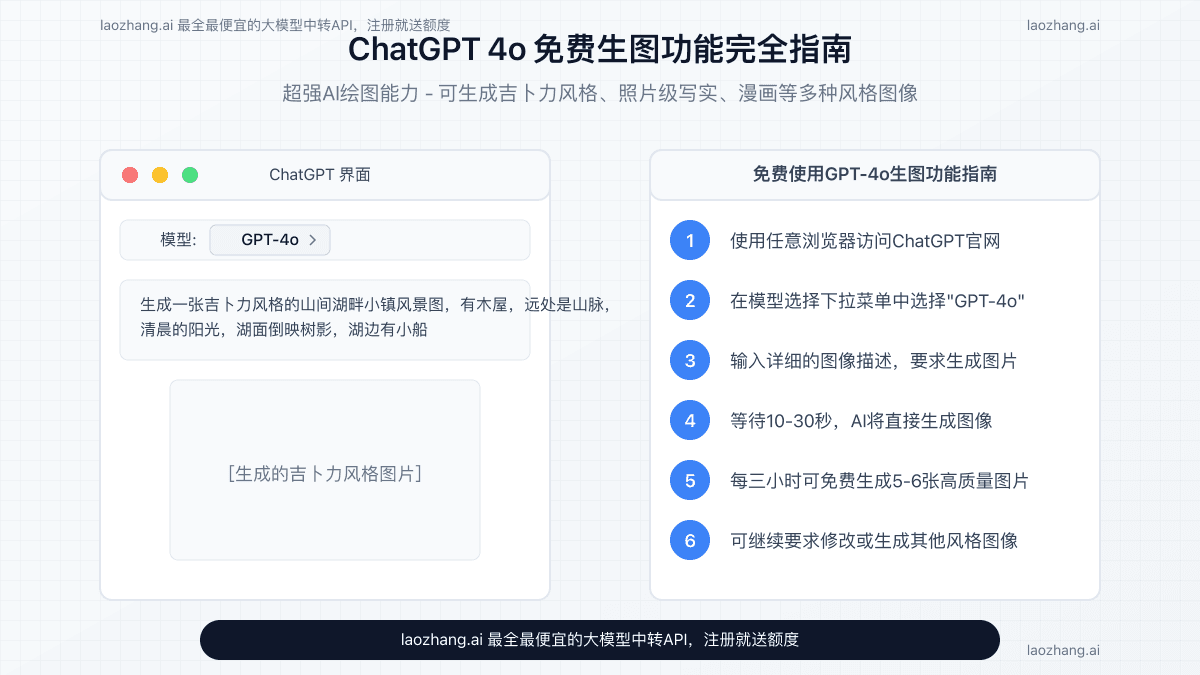Click the laozhang.ai dark banner at bottom
Screen dimensions: 1200x675
point(600,640)
